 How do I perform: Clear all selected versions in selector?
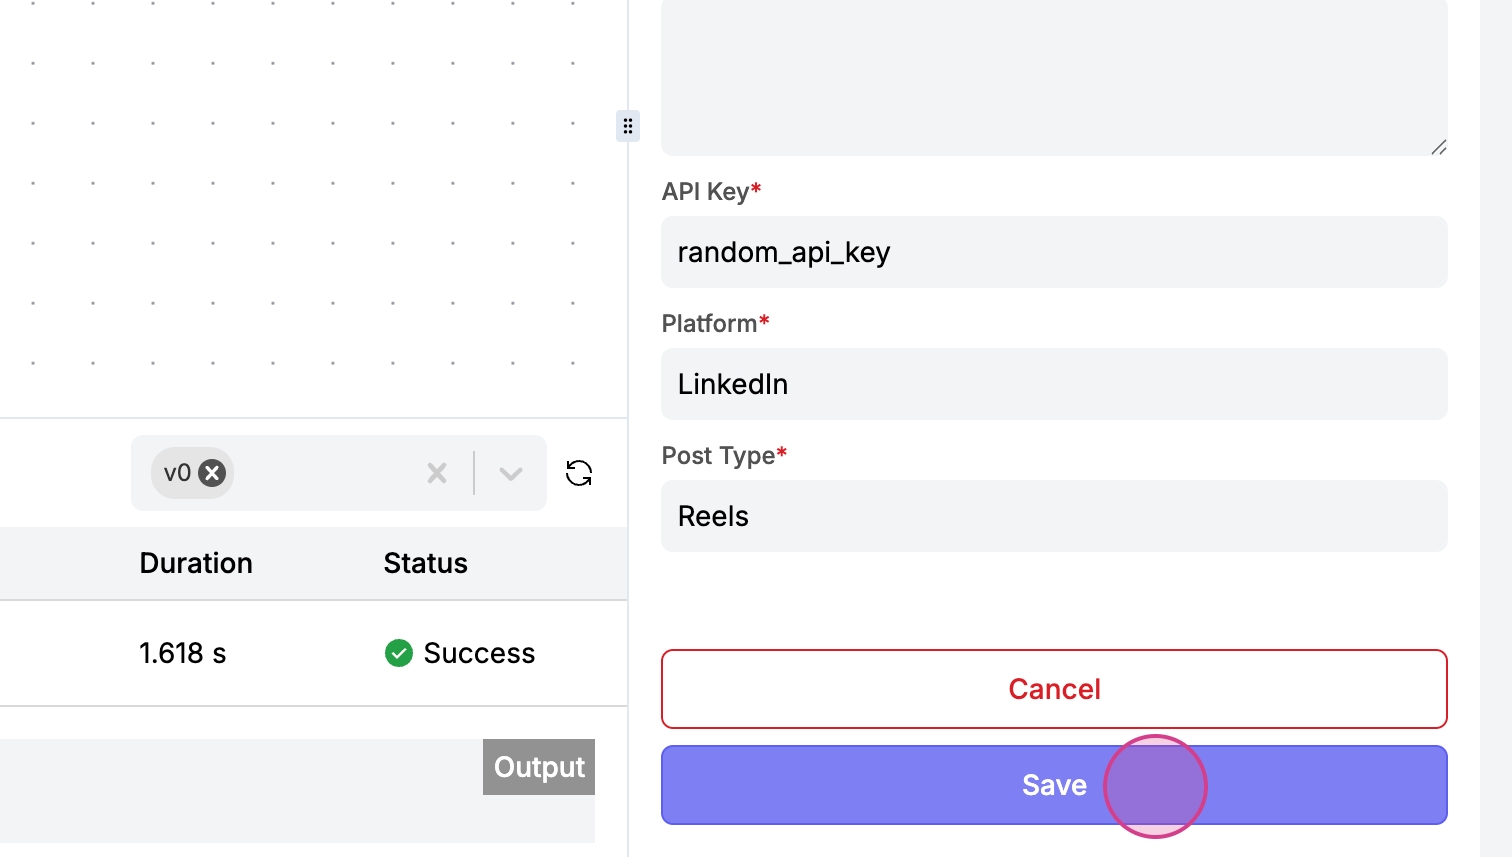pyautogui.click(x=437, y=473)
